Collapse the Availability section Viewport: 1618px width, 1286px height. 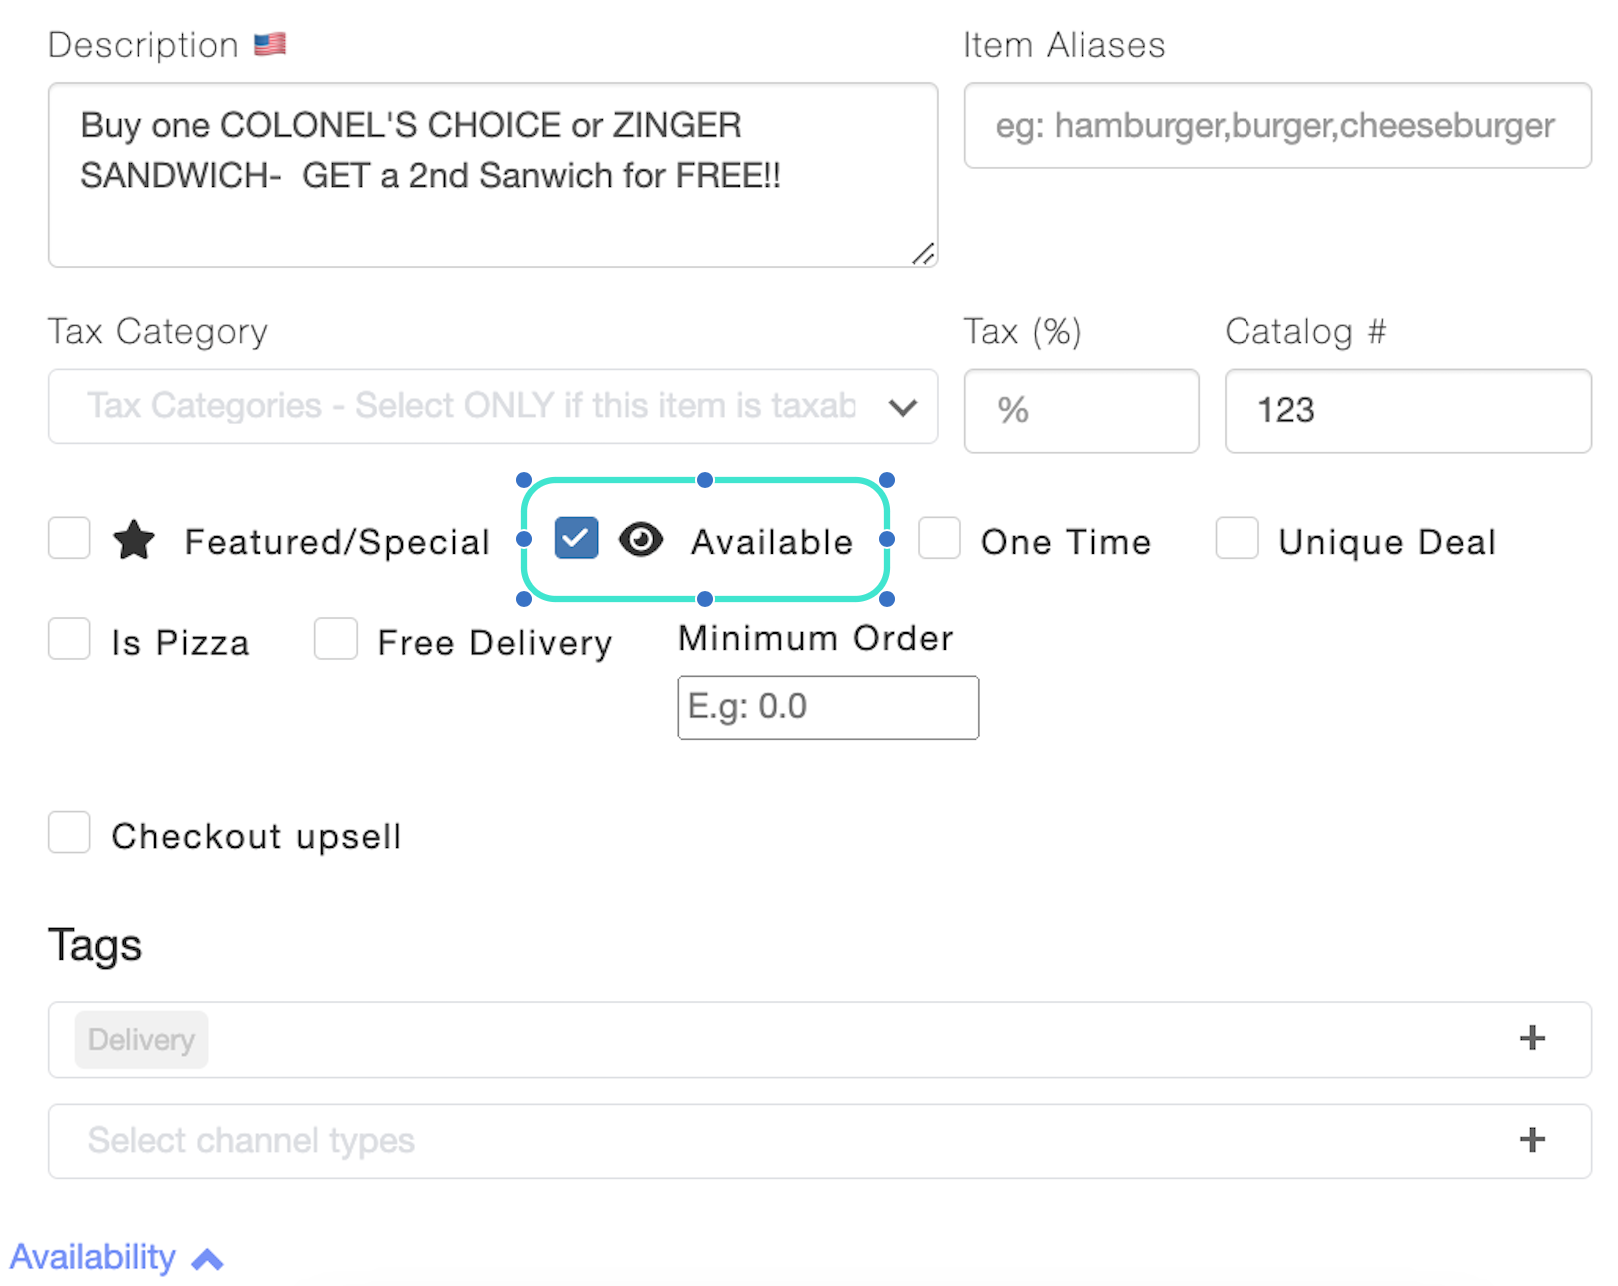[x=116, y=1258]
